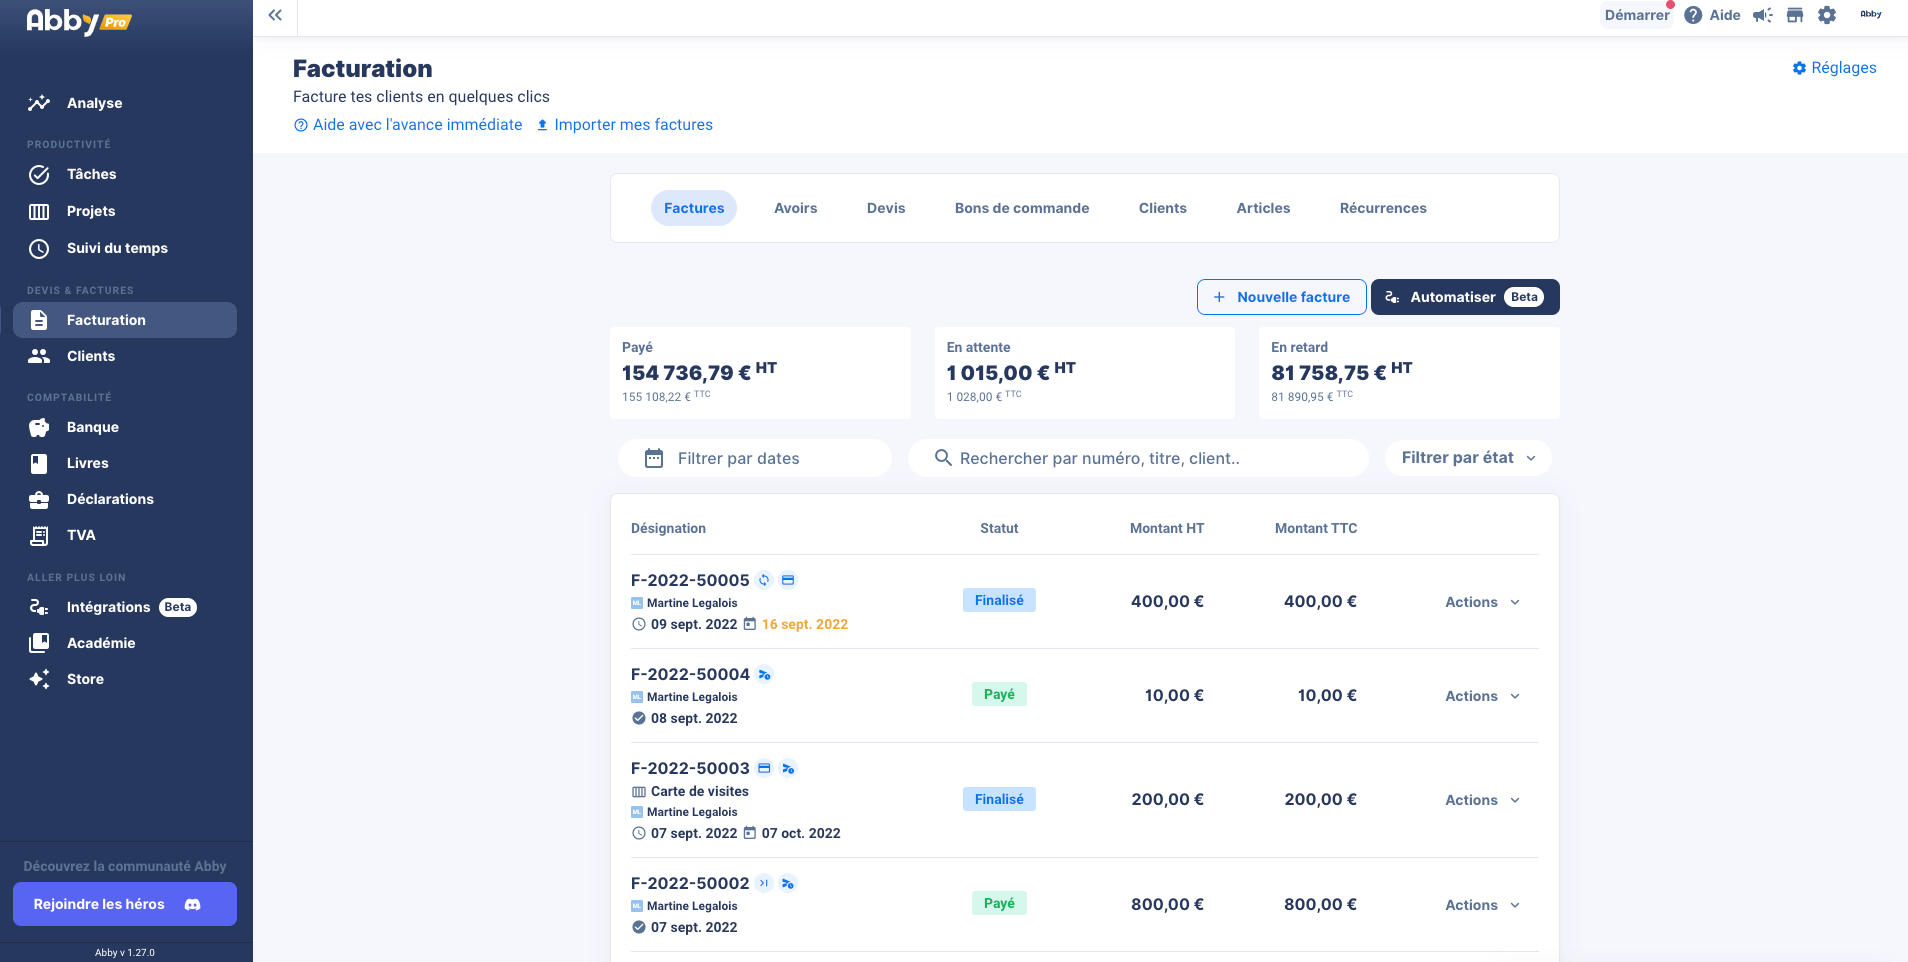Select the TVA icon in the sidebar
1908x962 pixels.
39,535
